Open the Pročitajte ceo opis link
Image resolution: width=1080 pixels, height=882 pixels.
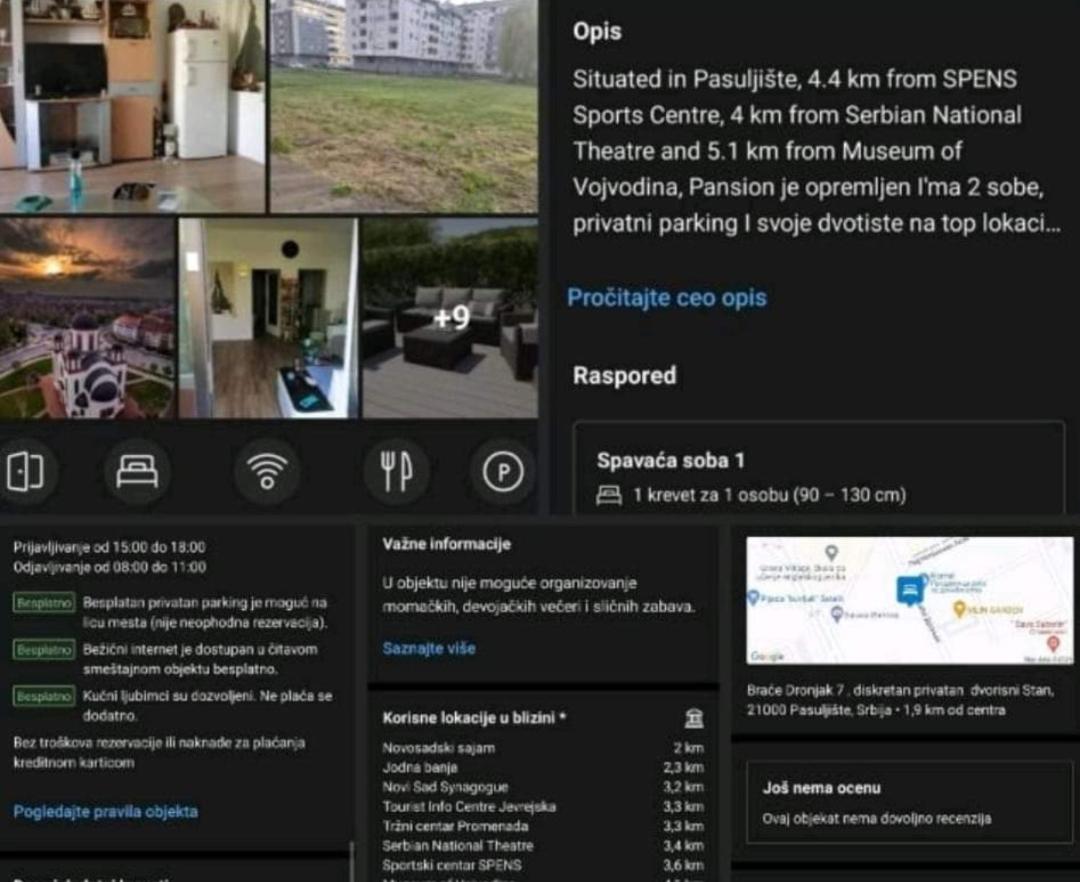(x=667, y=297)
